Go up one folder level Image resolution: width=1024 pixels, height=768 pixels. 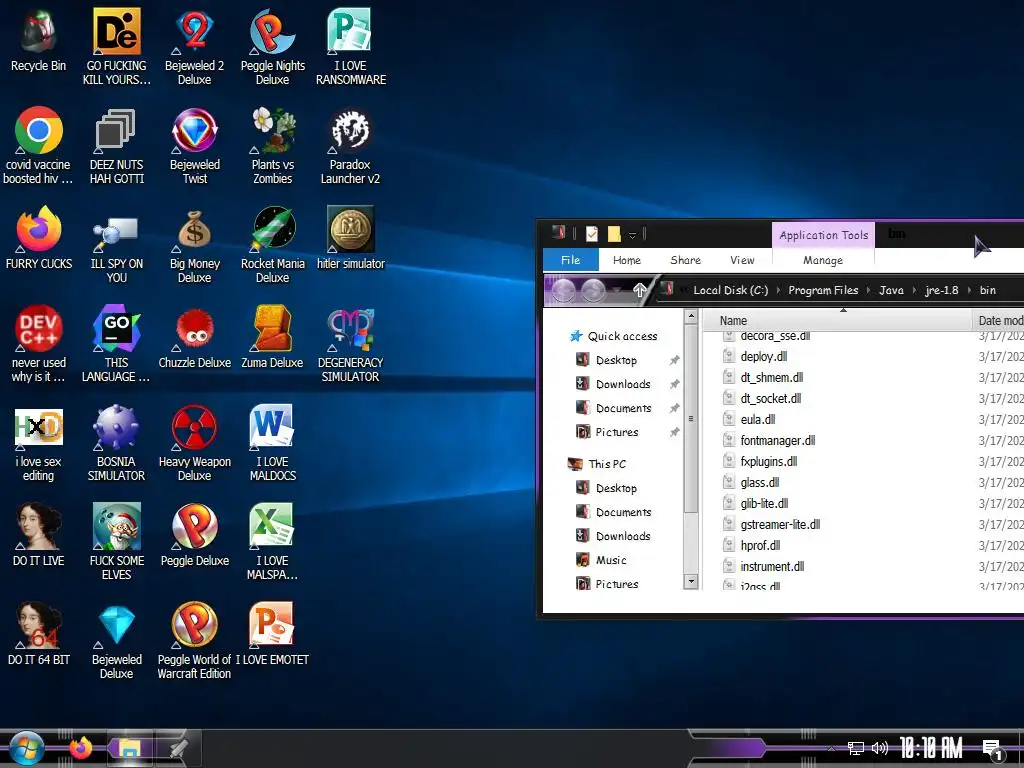[639, 290]
